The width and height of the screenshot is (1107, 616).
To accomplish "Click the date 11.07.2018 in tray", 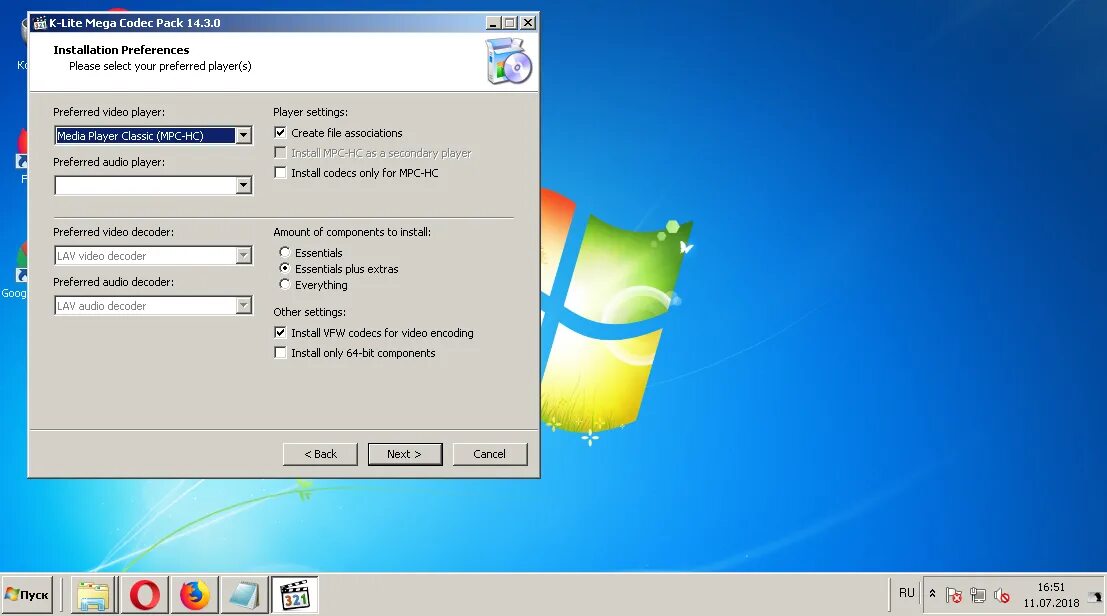I will (1051, 603).
